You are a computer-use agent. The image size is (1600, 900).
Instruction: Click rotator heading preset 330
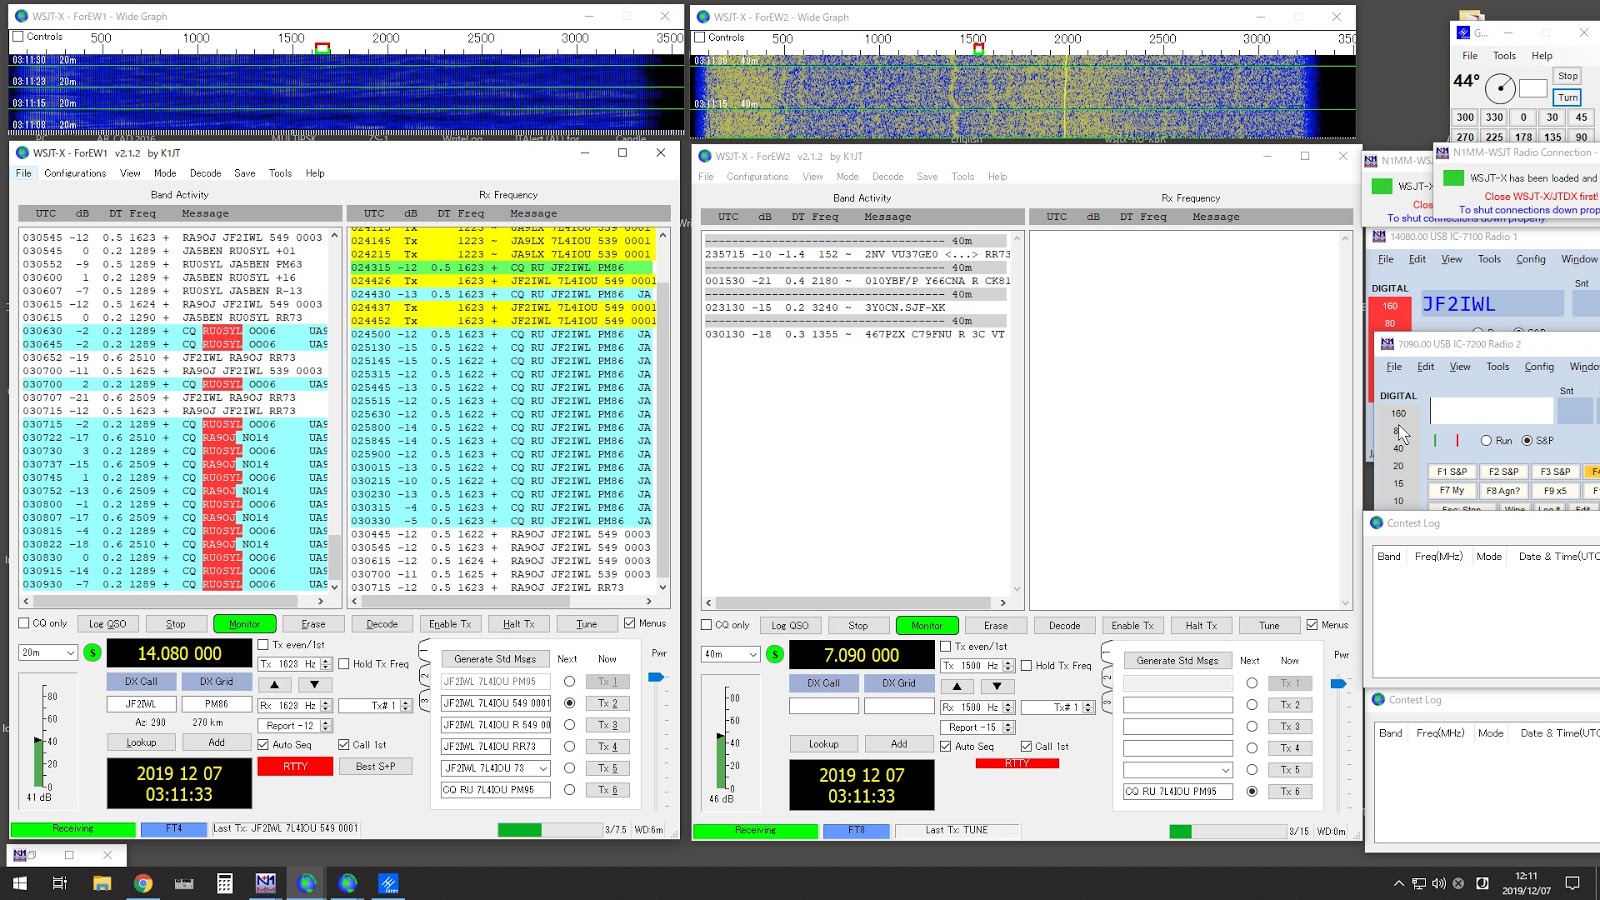click(1494, 117)
